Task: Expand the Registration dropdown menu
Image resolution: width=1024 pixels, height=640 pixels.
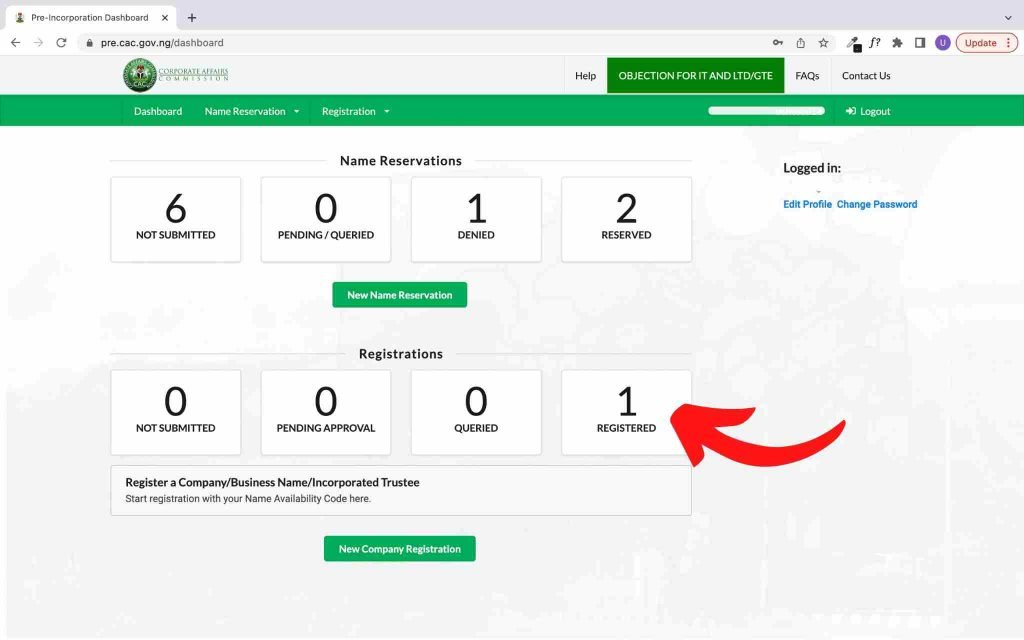Action: point(355,111)
